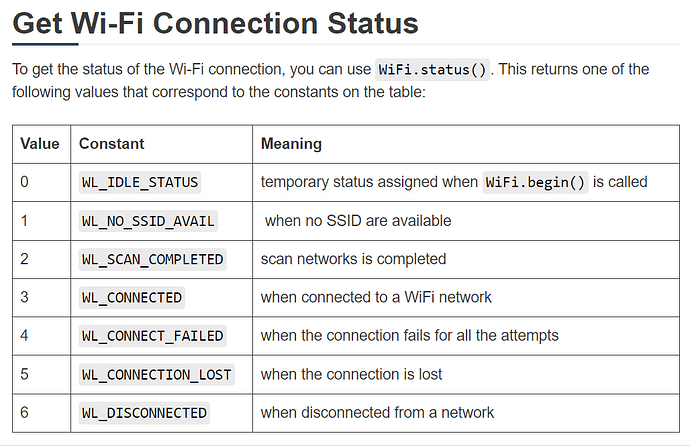Click the "Get Wi-Fi Connection Status" heading
690x448 pixels.
(214, 23)
